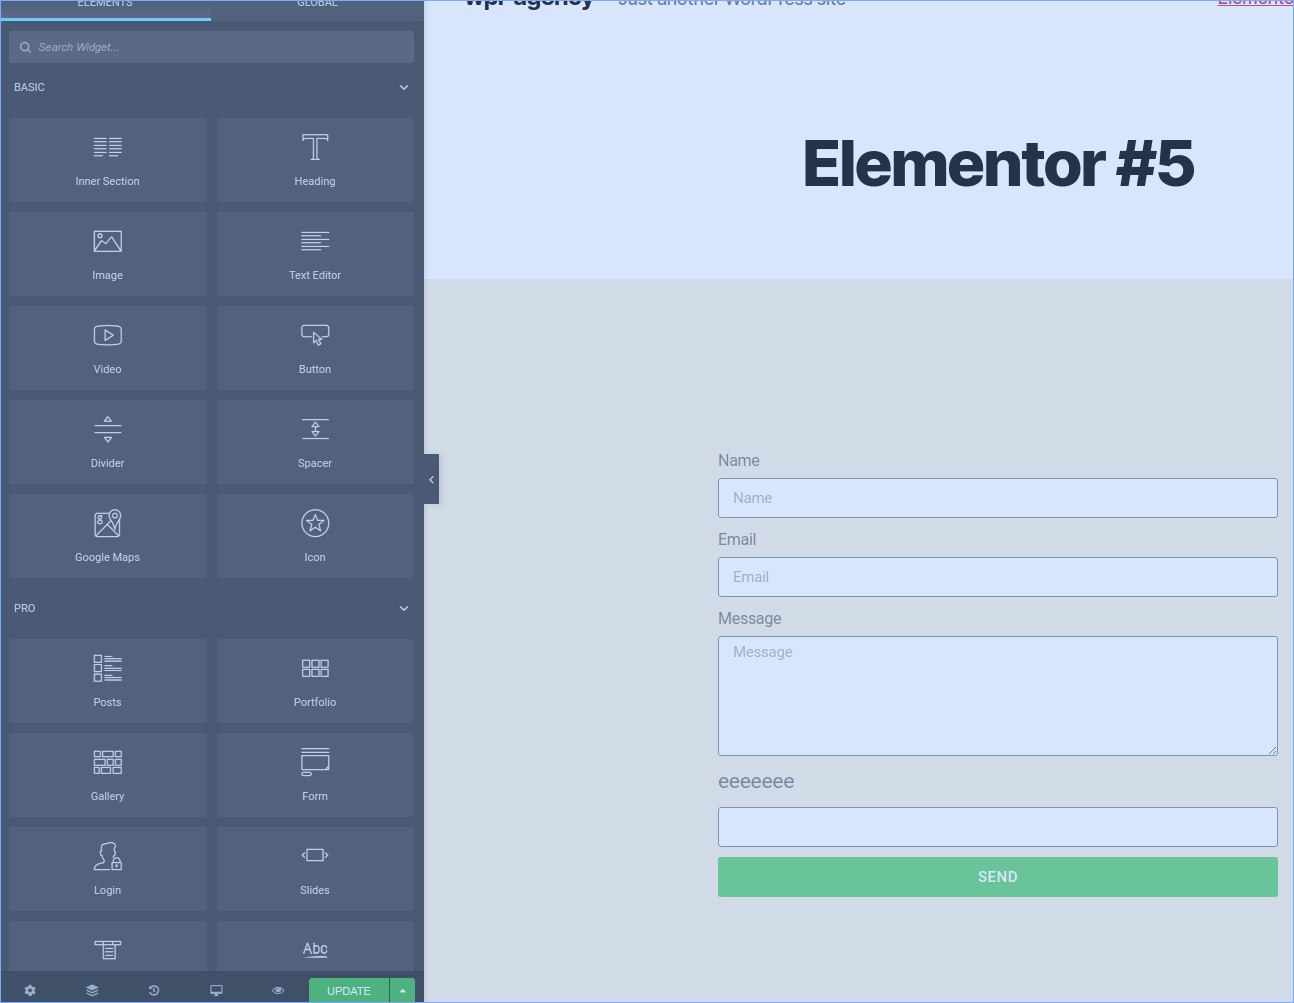This screenshot has width=1294, height=1003.
Task: Select the Text Editor widget
Action: [x=315, y=254]
